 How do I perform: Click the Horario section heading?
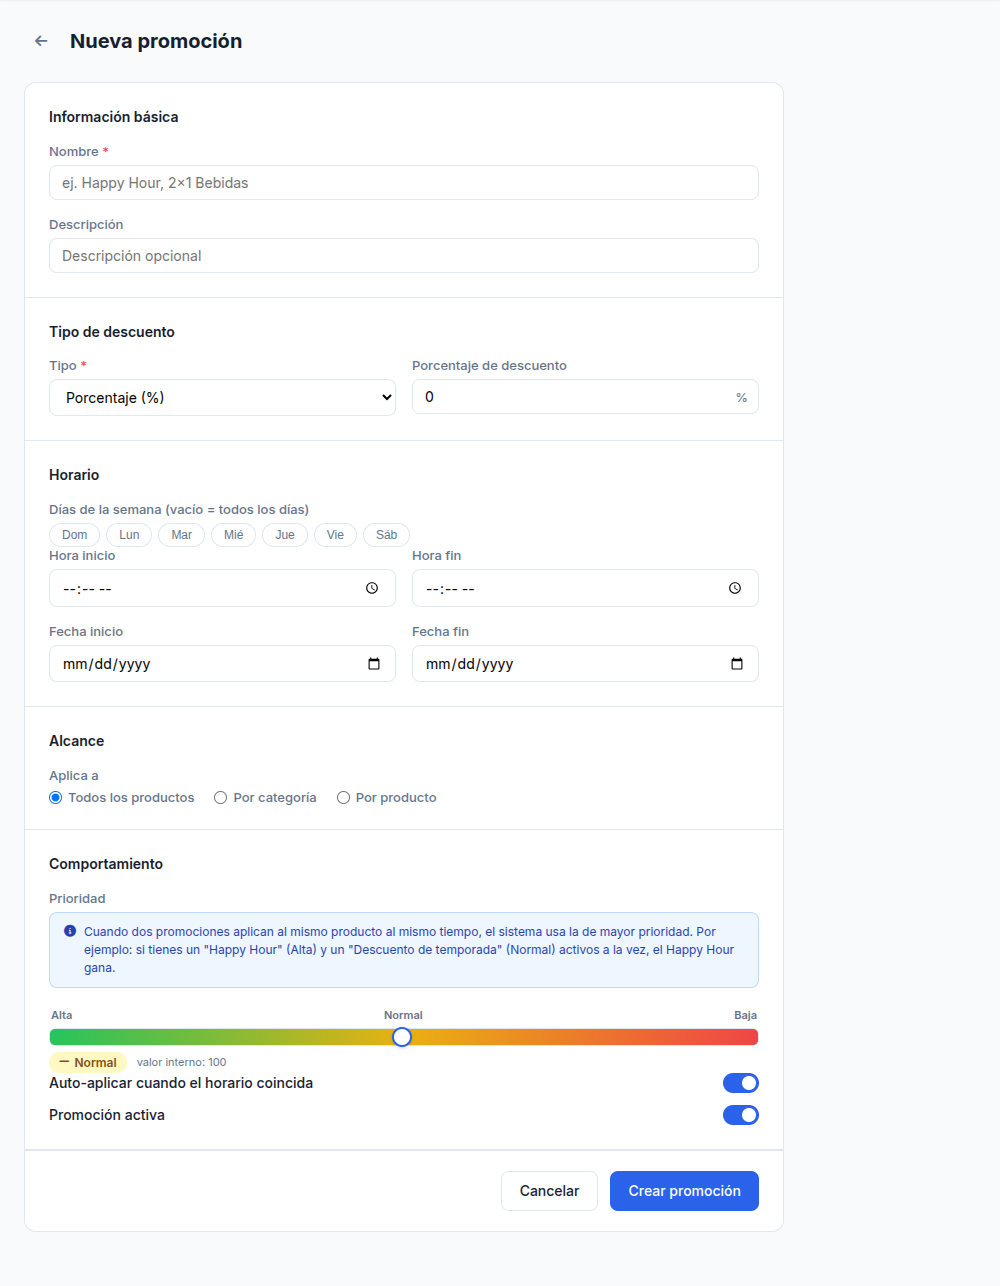(74, 475)
